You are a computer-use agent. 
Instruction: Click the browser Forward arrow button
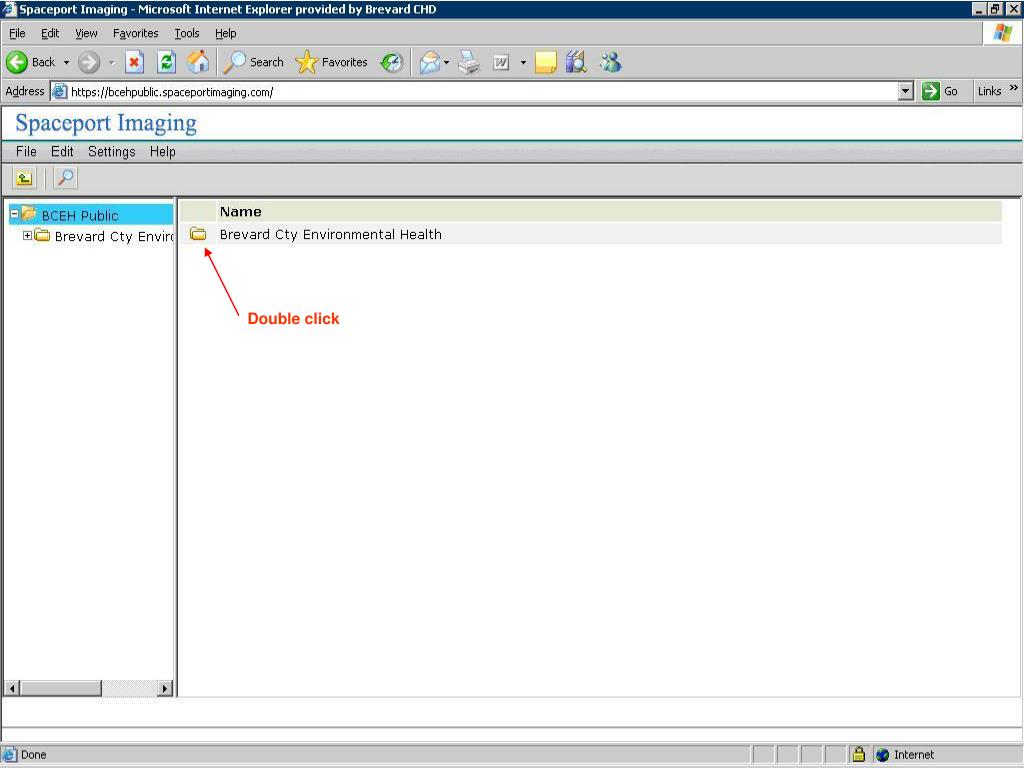[89, 63]
